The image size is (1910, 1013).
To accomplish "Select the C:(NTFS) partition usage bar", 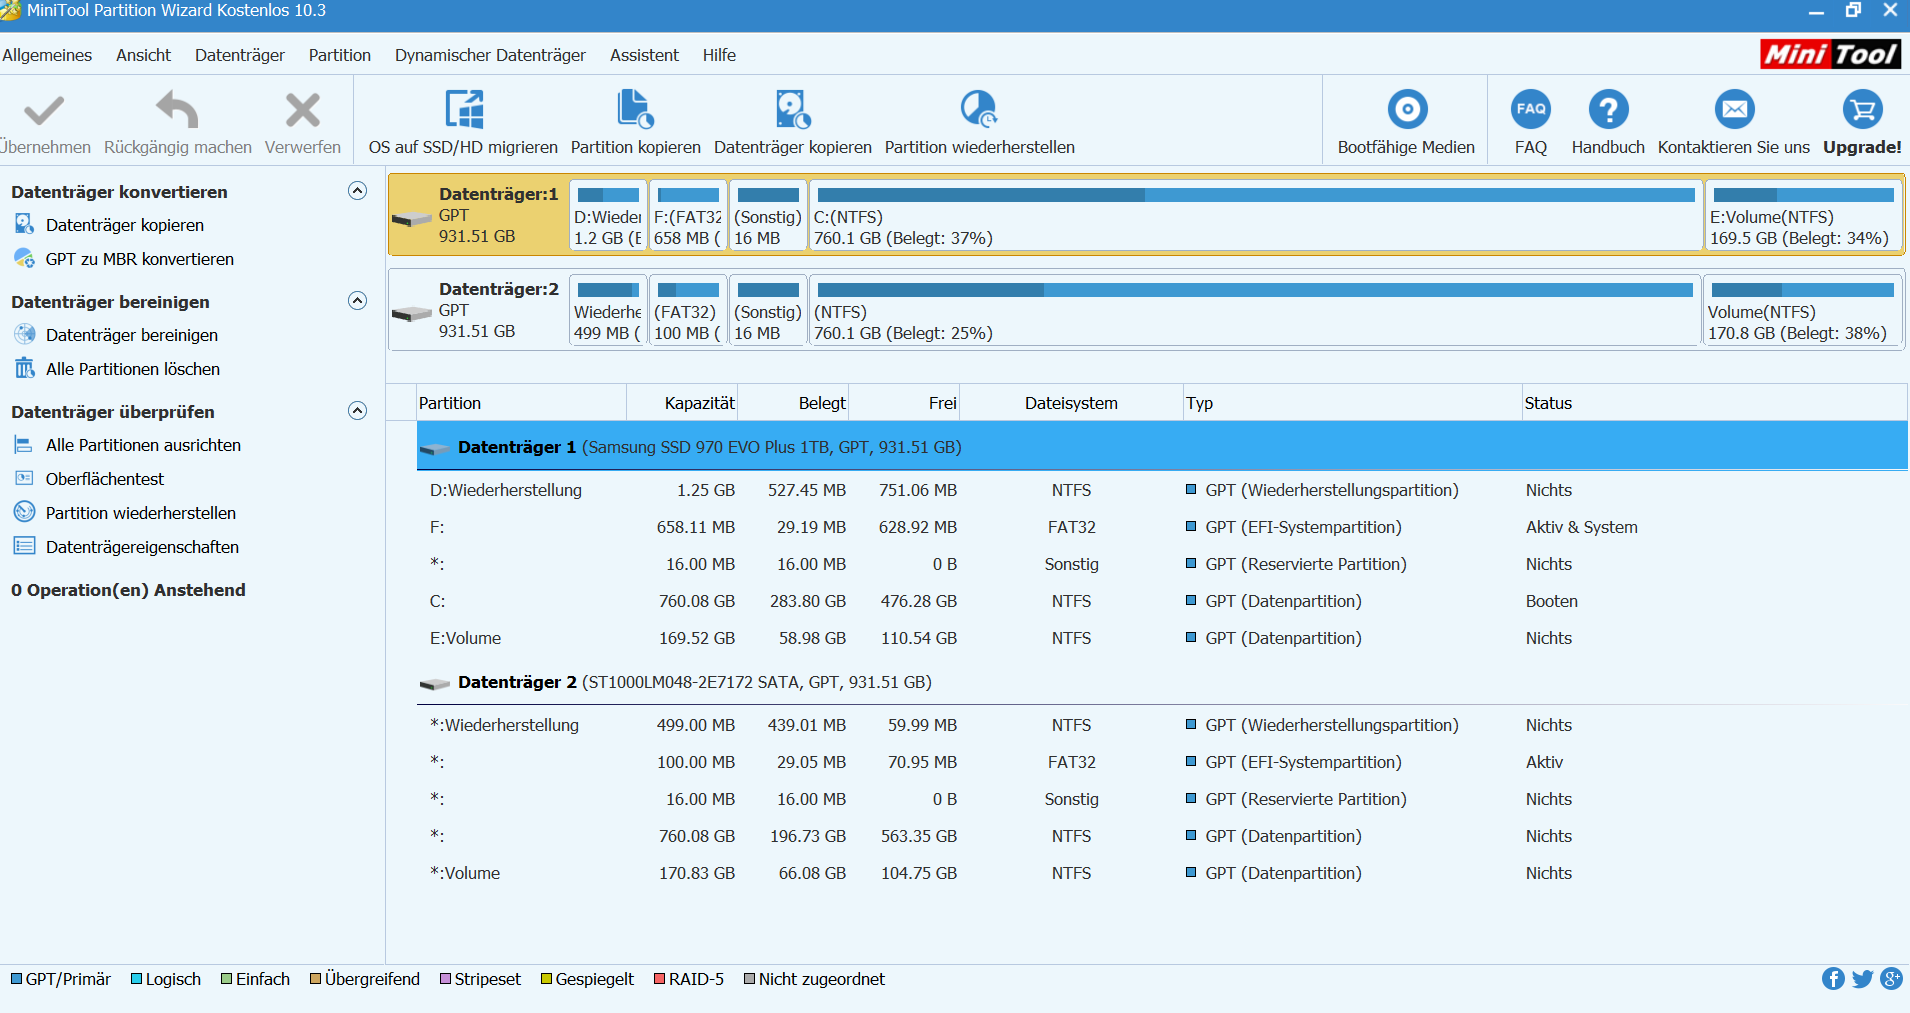I will (x=1255, y=196).
